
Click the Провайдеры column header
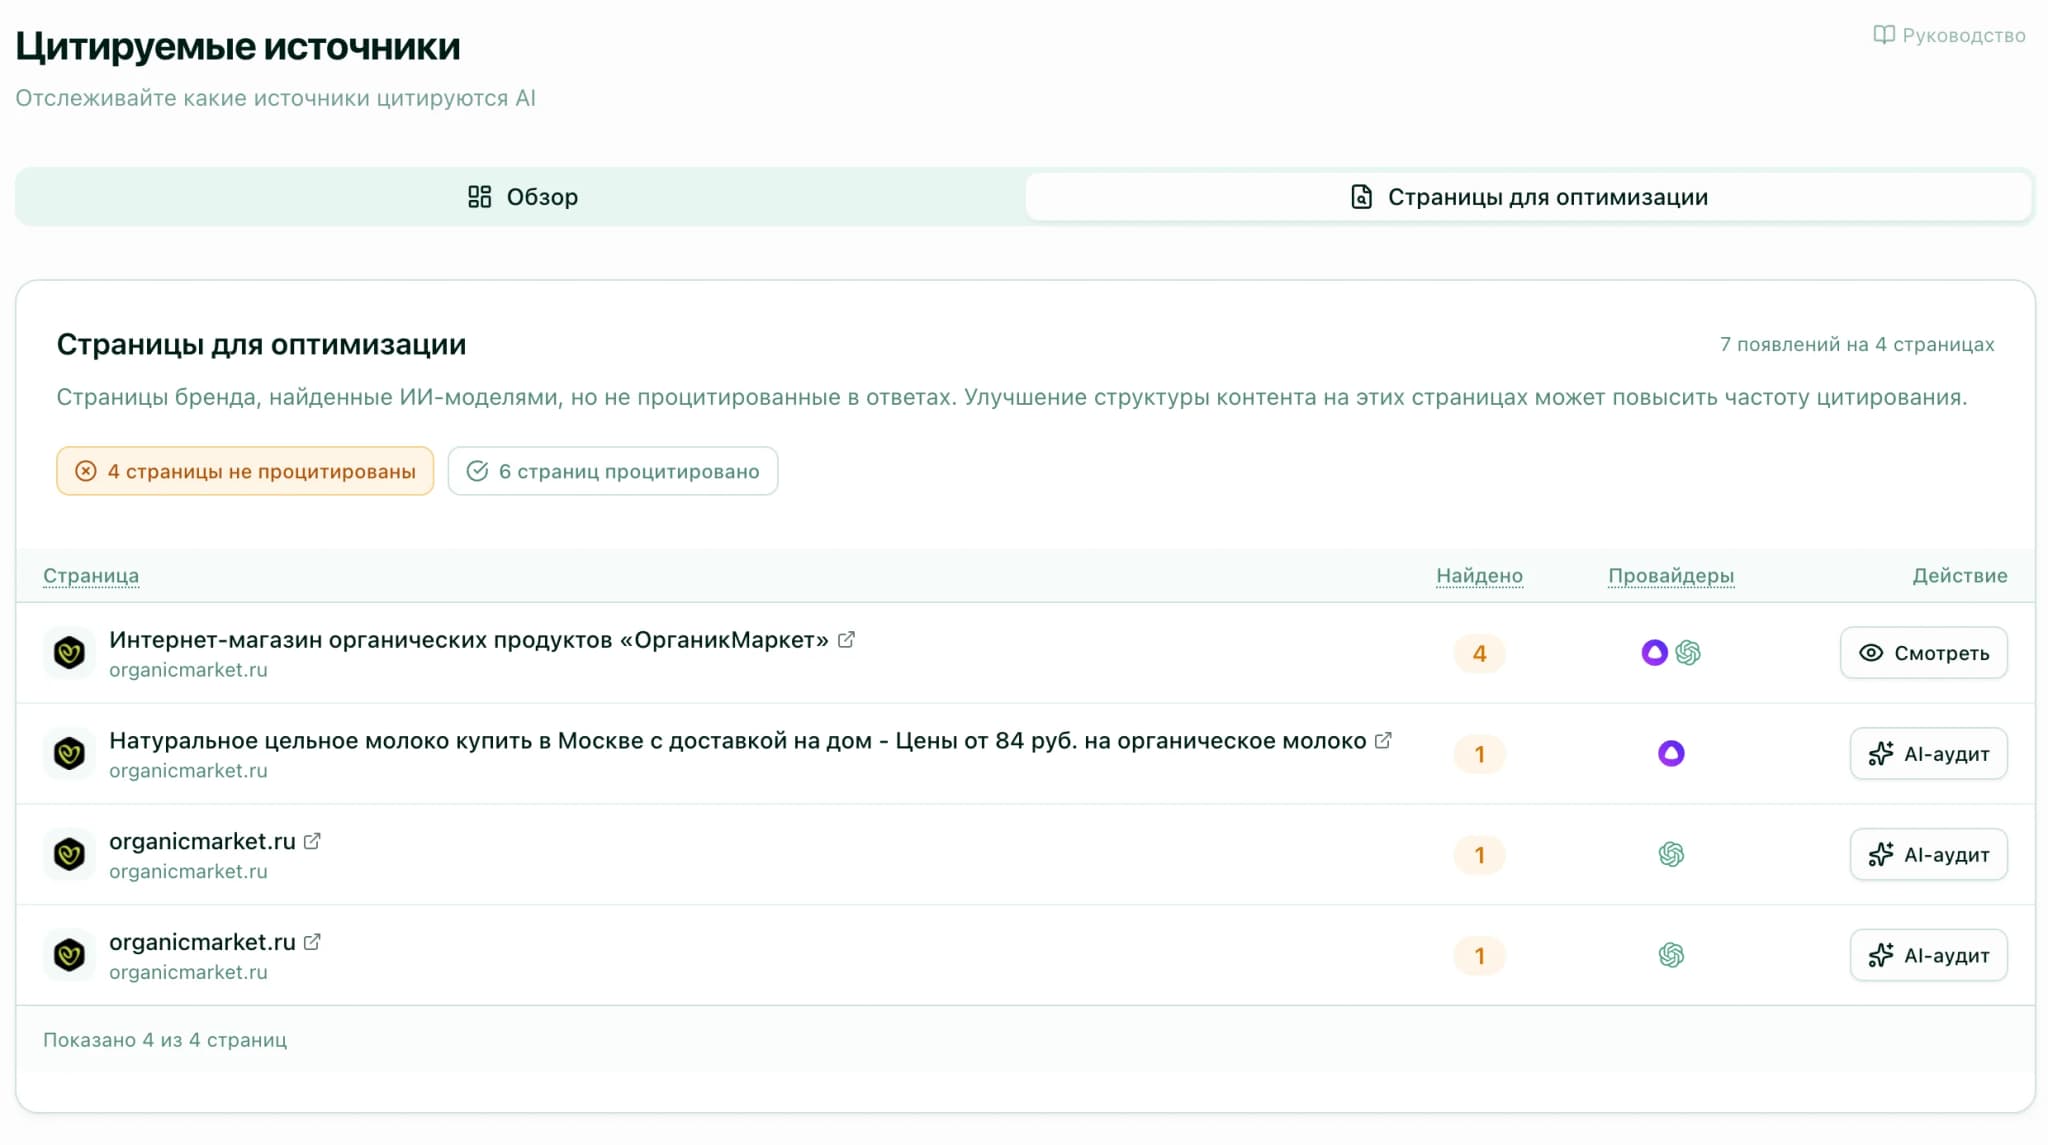1670,576
